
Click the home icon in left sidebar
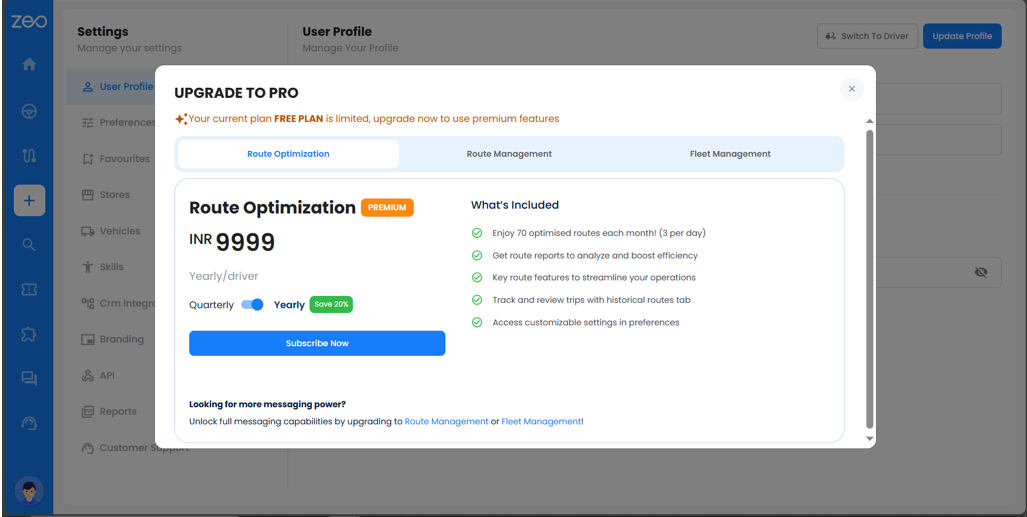(29, 64)
